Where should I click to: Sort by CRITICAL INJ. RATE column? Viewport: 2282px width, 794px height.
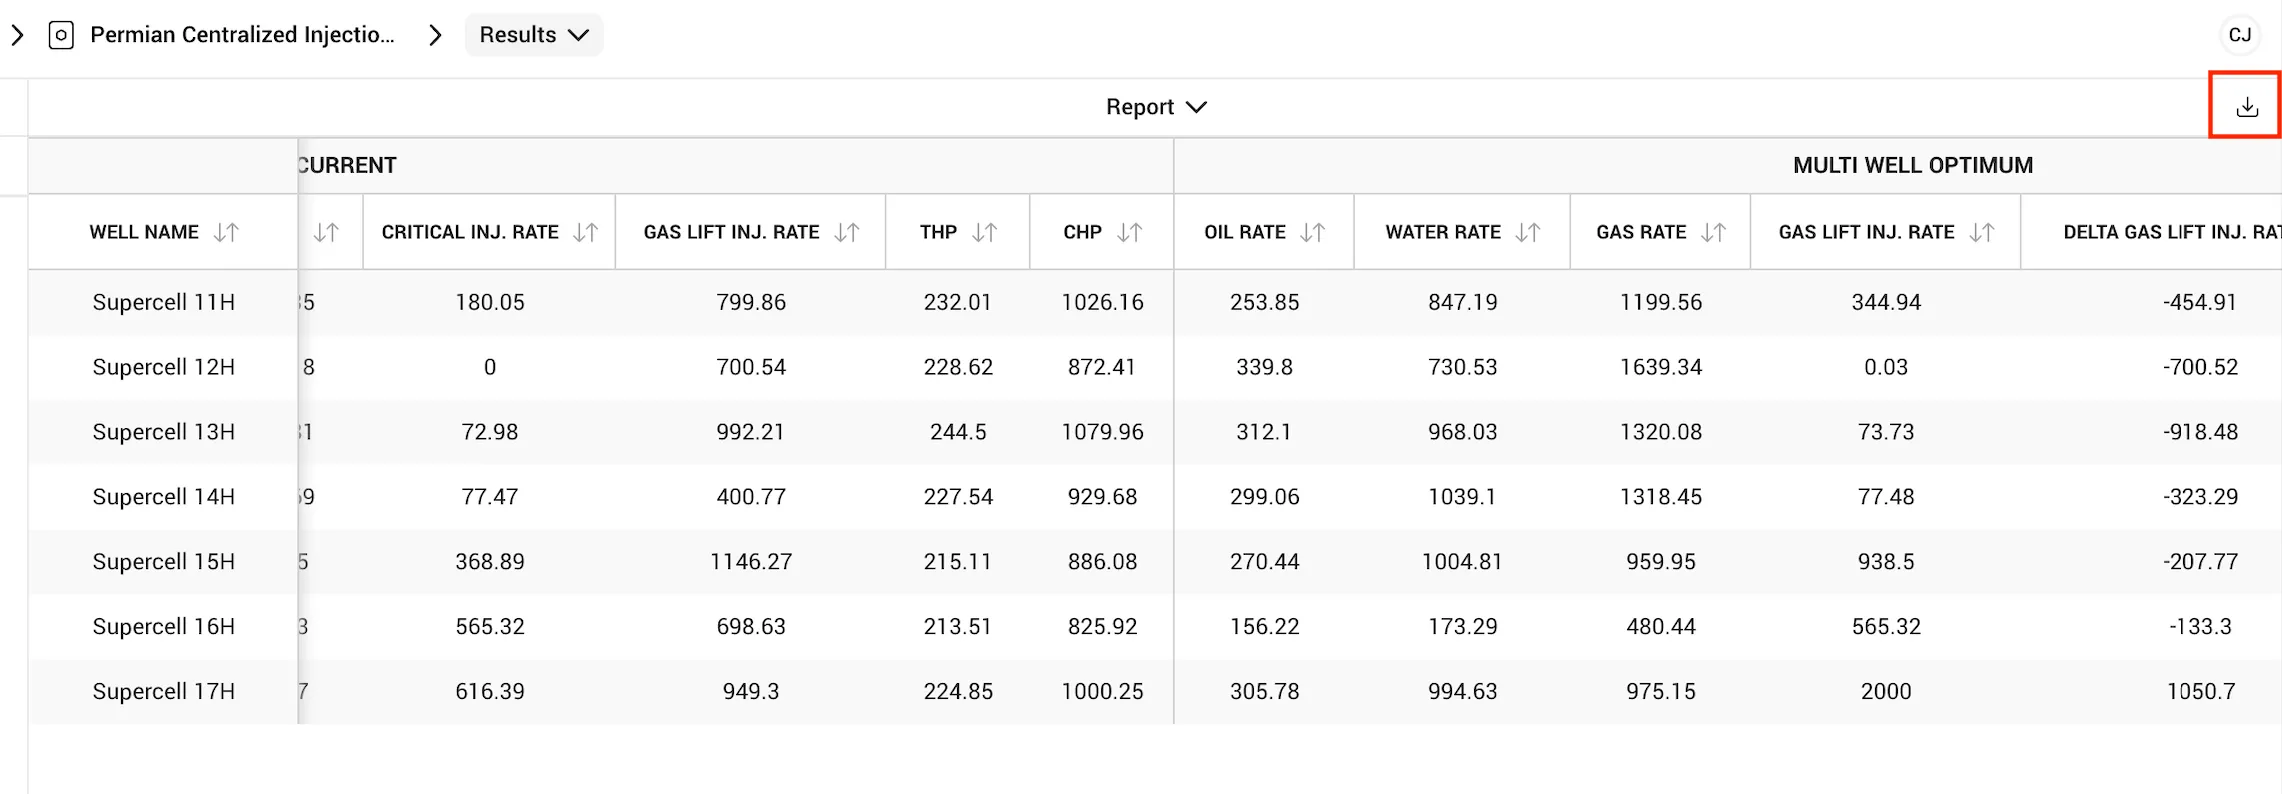click(585, 232)
